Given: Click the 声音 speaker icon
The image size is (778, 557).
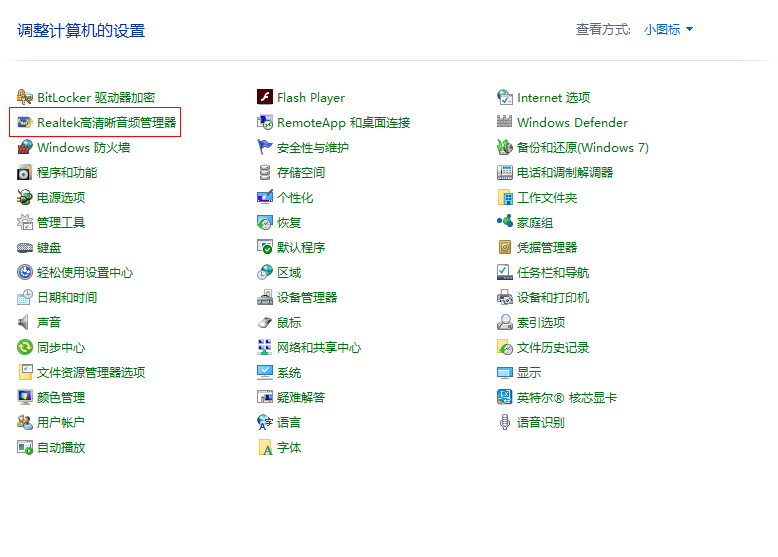Looking at the screenshot, I should tap(25, 322).
